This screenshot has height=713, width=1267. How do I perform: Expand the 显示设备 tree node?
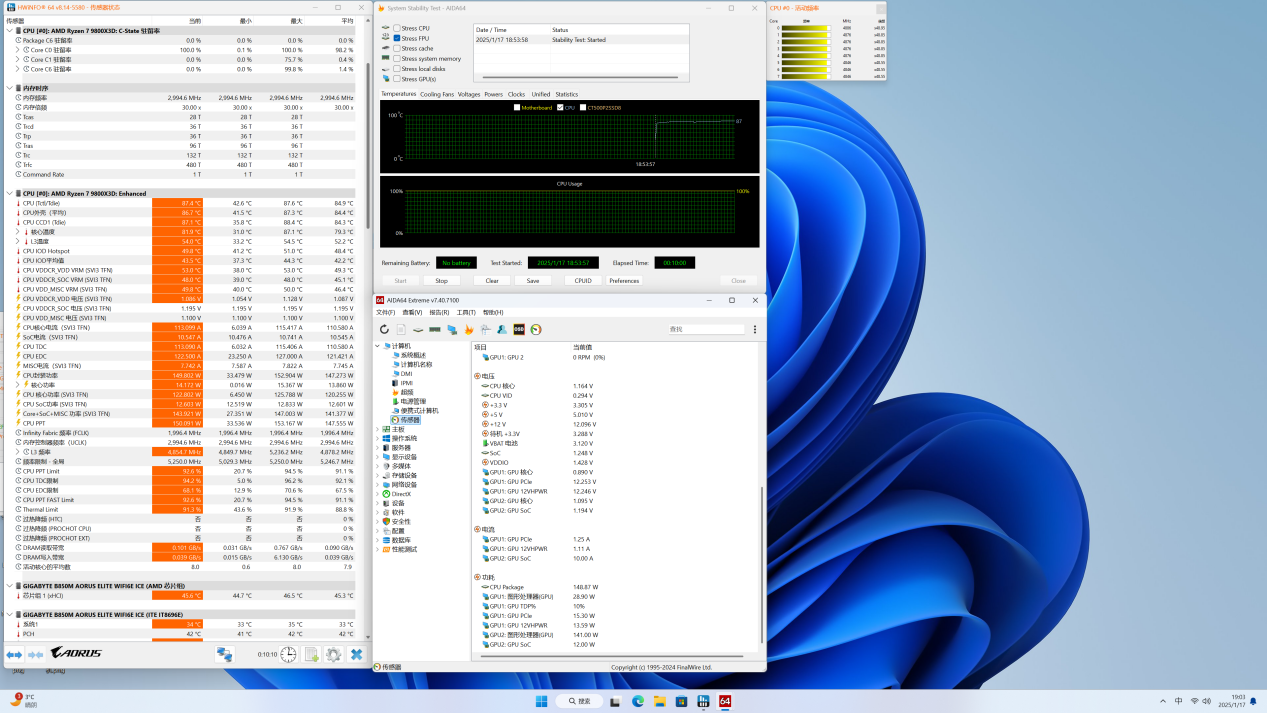tap(378, 456)
